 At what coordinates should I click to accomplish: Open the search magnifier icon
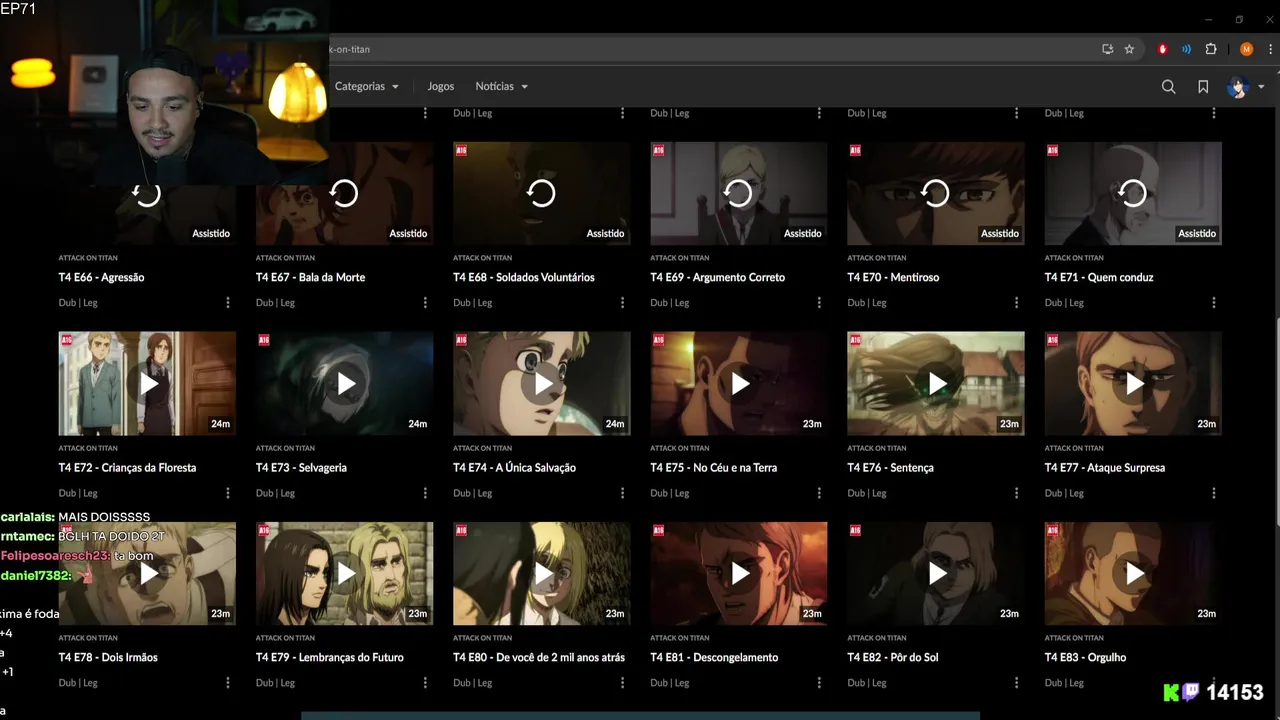[1168, 87]
